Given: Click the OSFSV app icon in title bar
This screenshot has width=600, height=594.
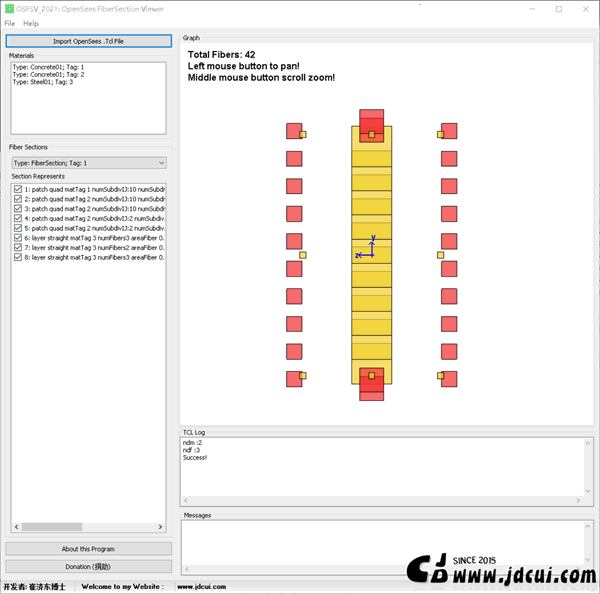Looking at the screenshot, I should click(x=9, y=9).
